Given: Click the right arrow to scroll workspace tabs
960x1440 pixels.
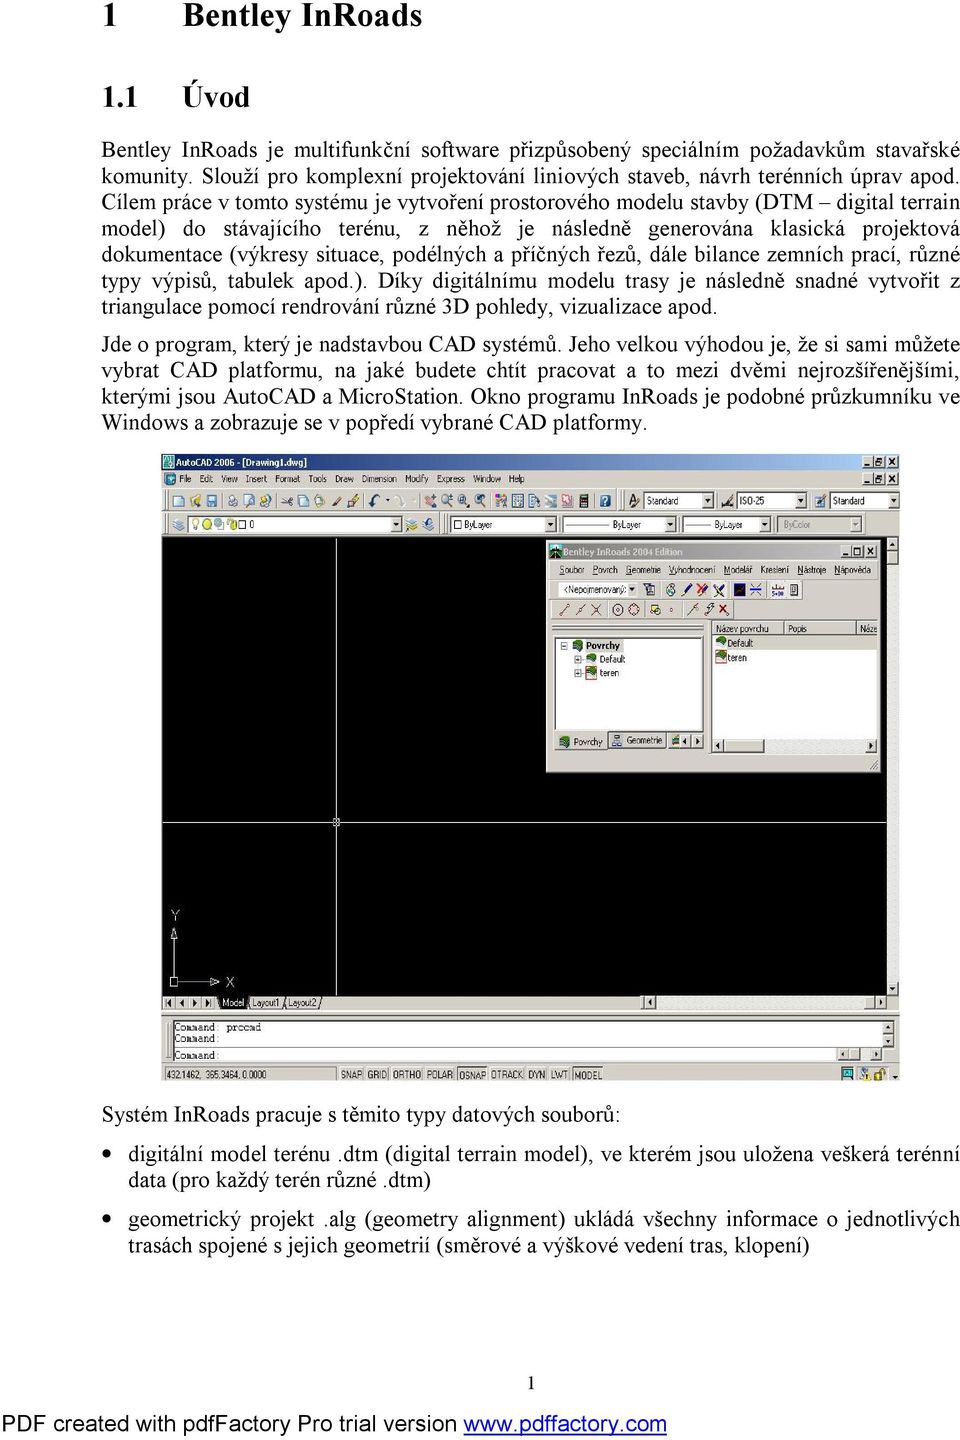Looking at the screenshot, I should click(x=697, y=741).
